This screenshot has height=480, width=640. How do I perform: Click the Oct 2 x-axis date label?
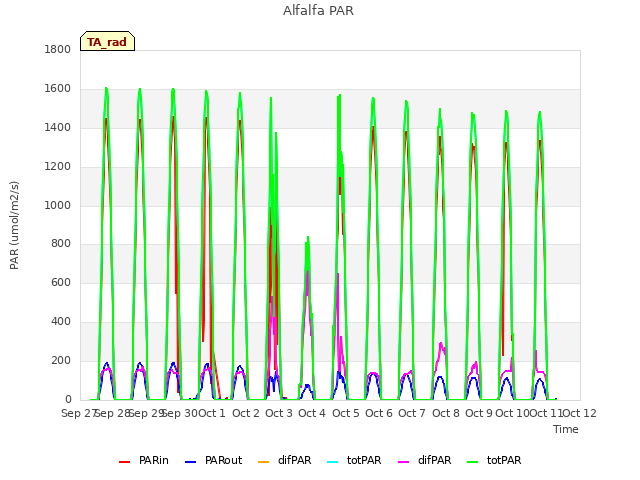click(x=246, y=413)
